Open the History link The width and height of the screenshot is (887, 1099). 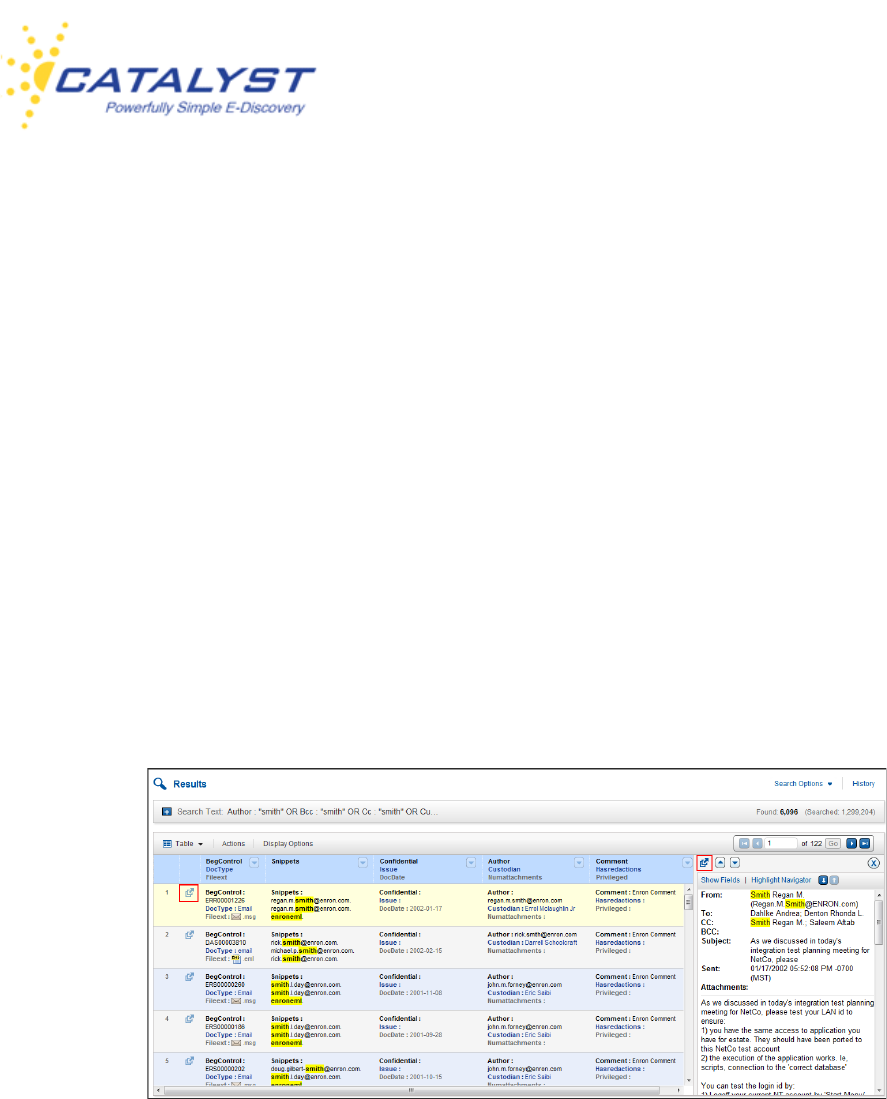863,784
